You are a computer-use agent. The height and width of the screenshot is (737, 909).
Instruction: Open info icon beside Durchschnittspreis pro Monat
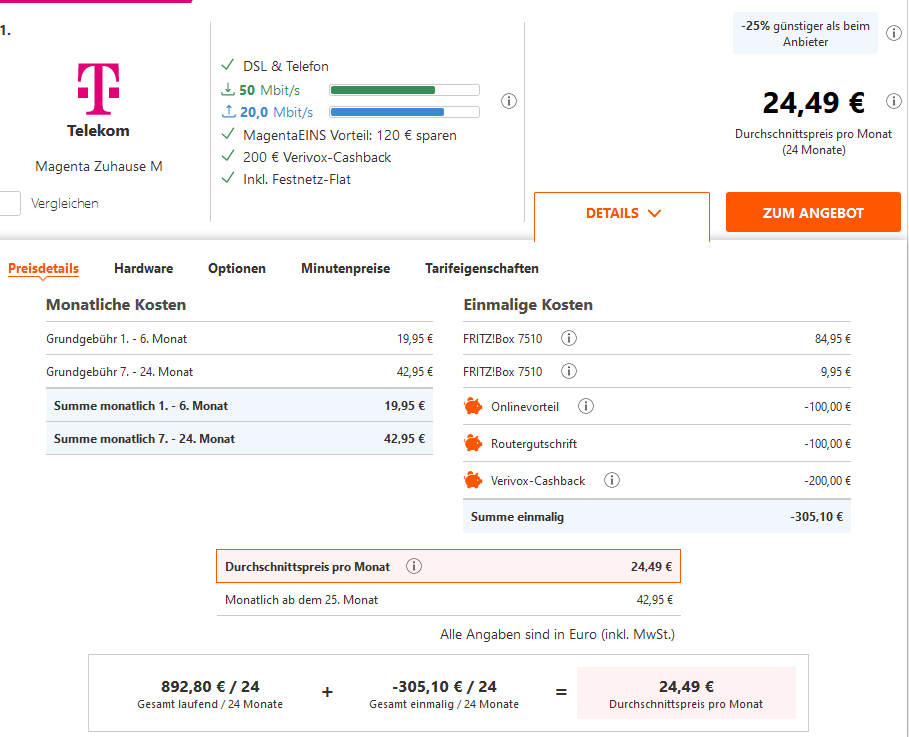click(x=414, y=566)
